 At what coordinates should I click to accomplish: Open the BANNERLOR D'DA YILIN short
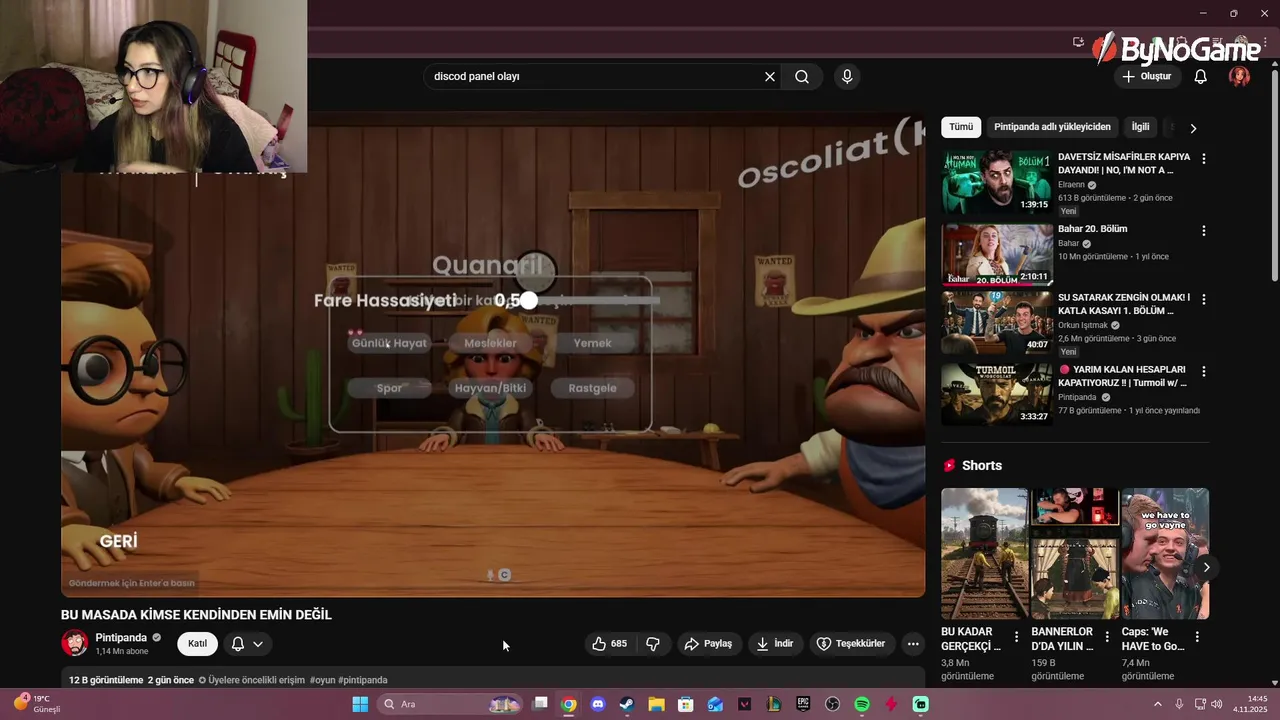tap(1075, 553)
